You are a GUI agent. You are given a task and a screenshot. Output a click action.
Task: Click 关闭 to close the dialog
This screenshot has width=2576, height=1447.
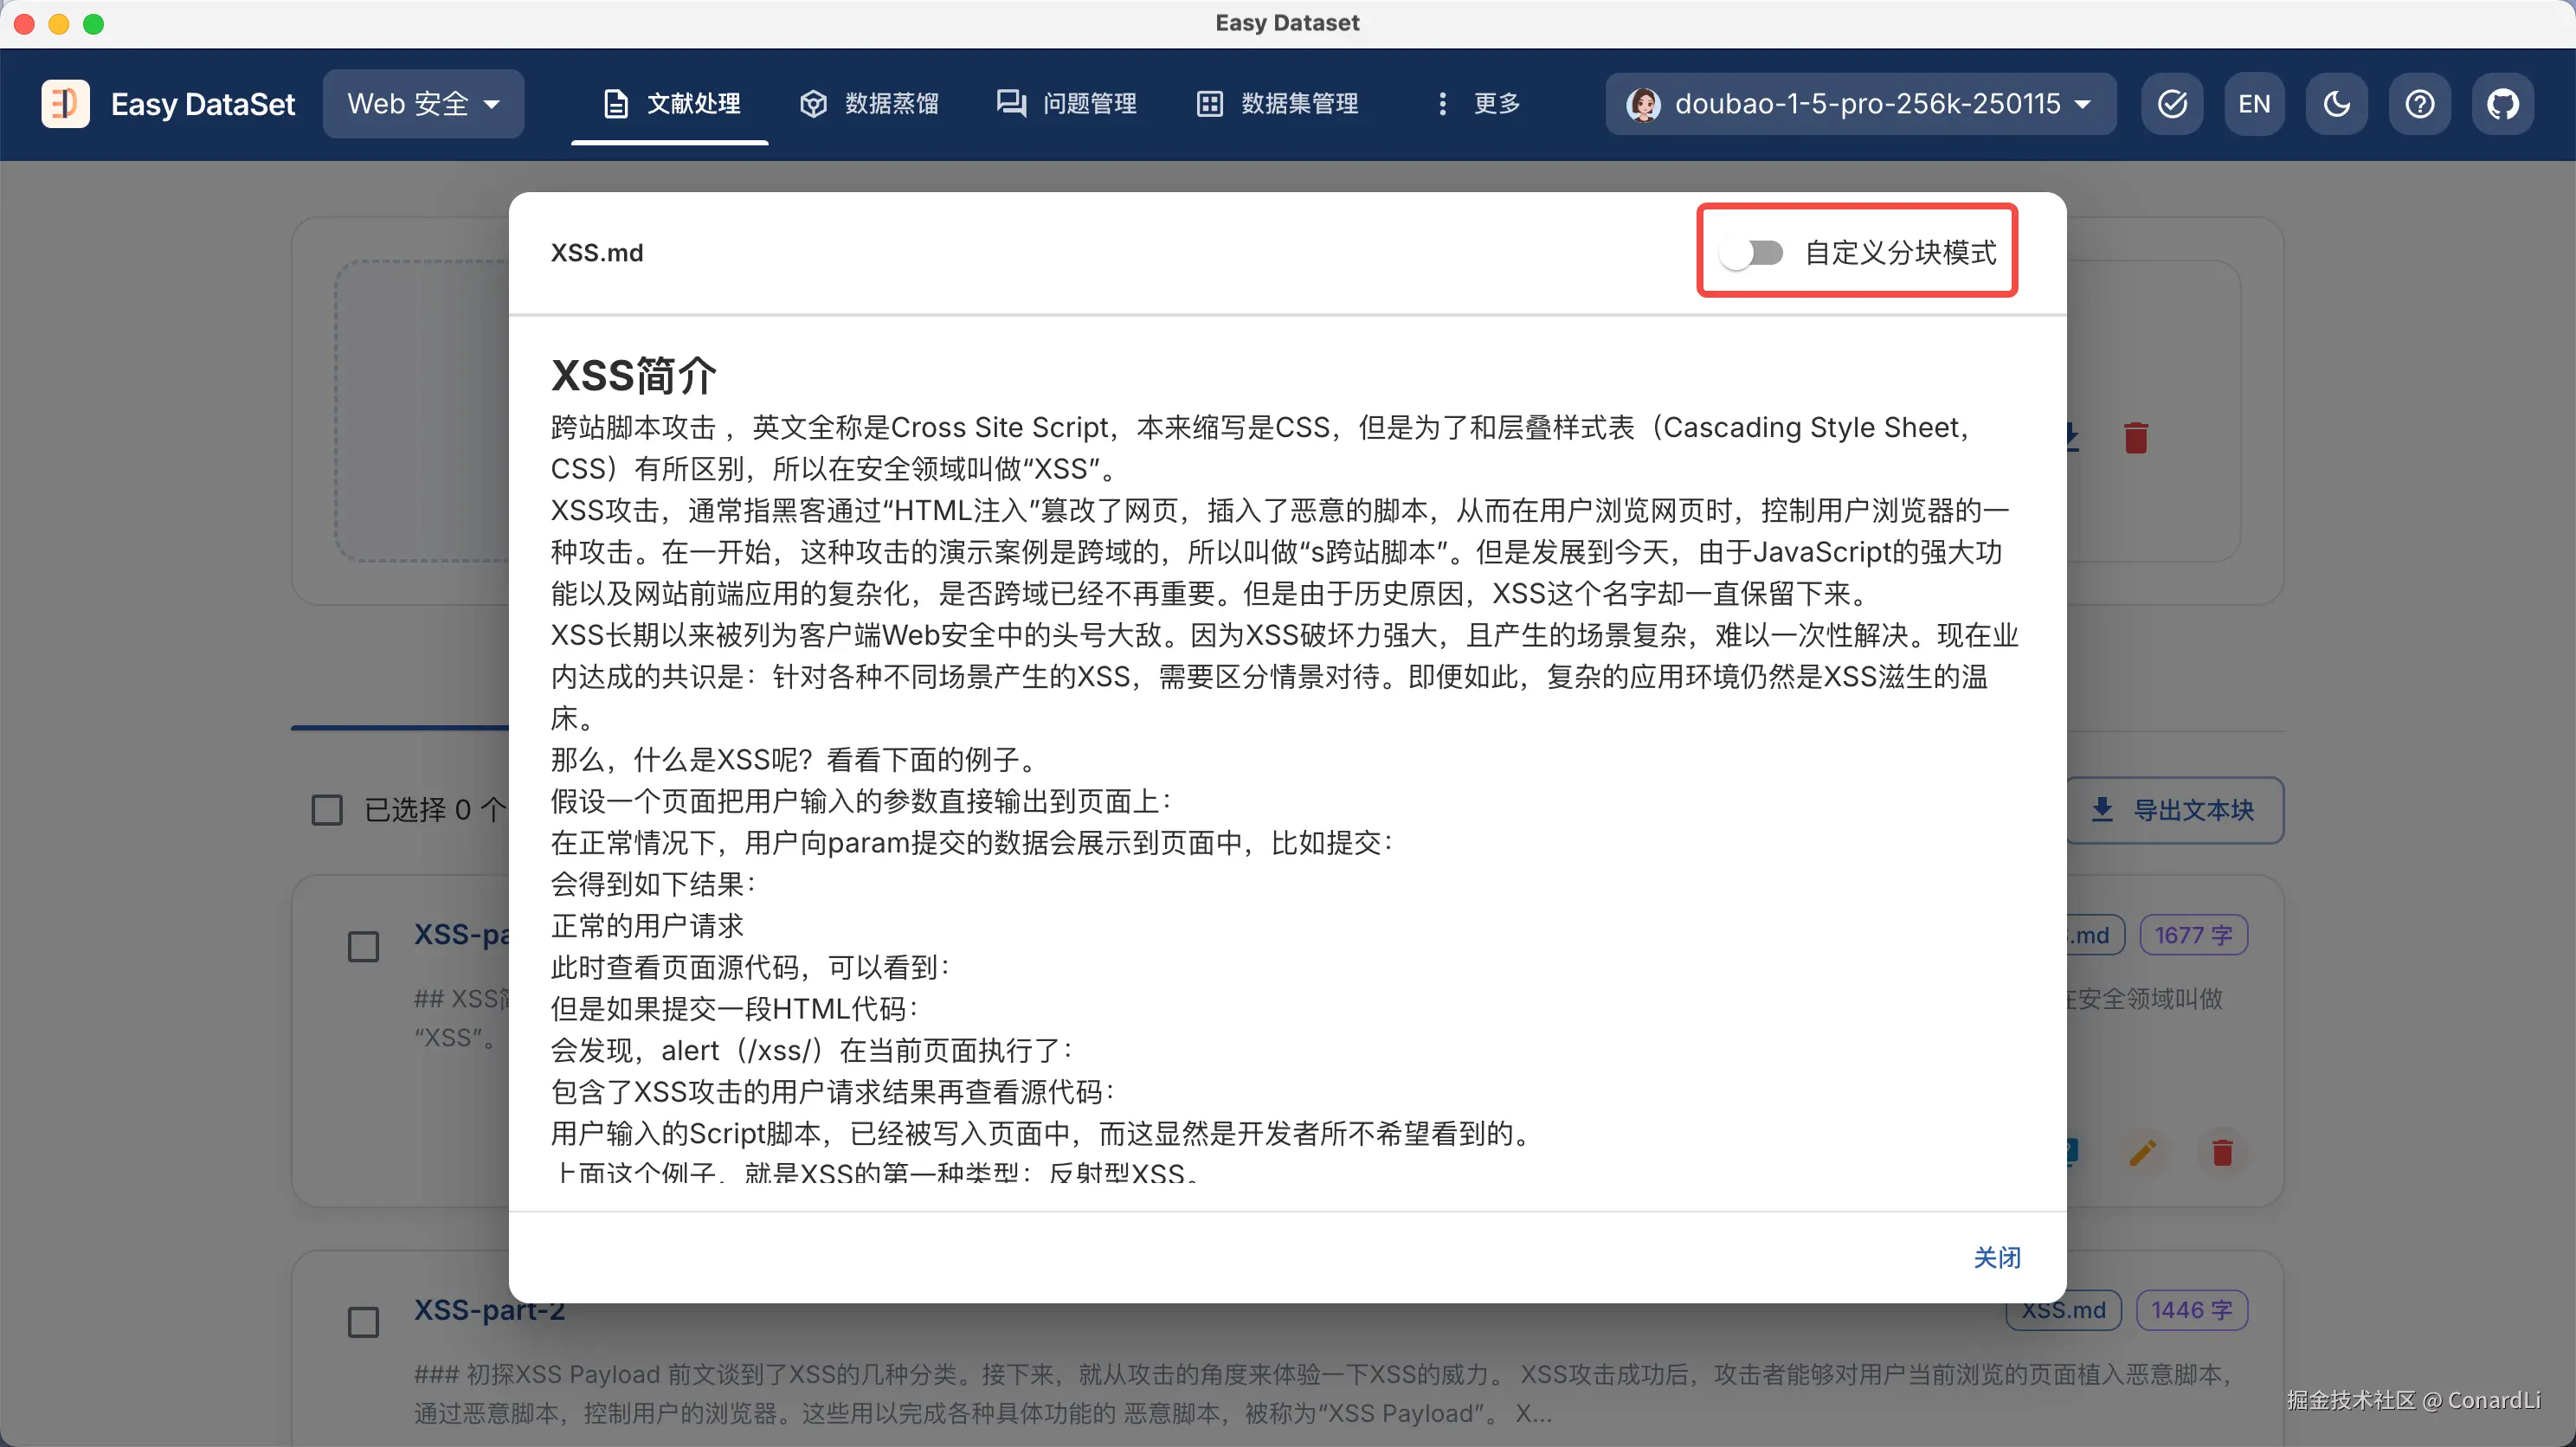pos(1996,1257)
